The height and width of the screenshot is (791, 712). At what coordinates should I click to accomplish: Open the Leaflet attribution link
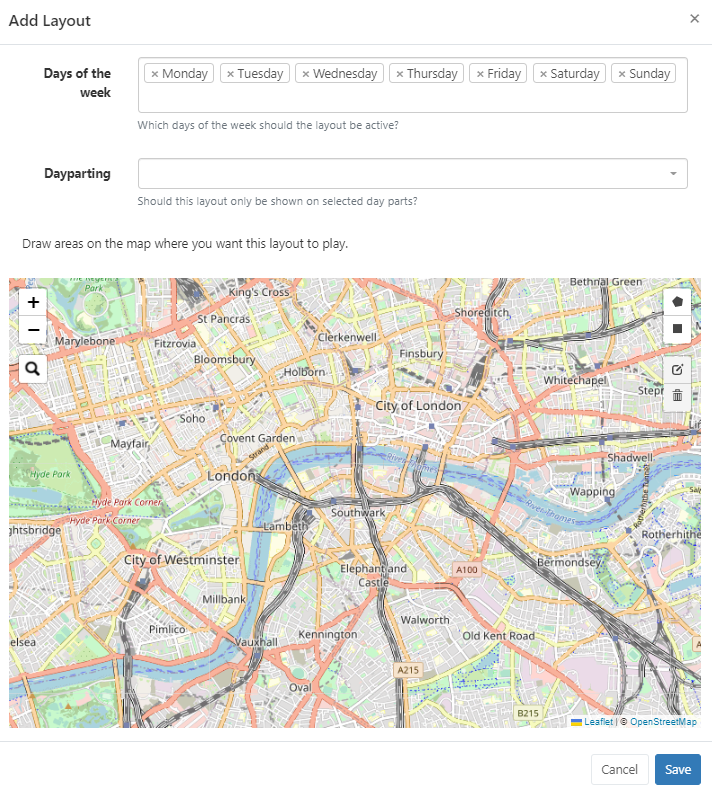click(598, 721)
